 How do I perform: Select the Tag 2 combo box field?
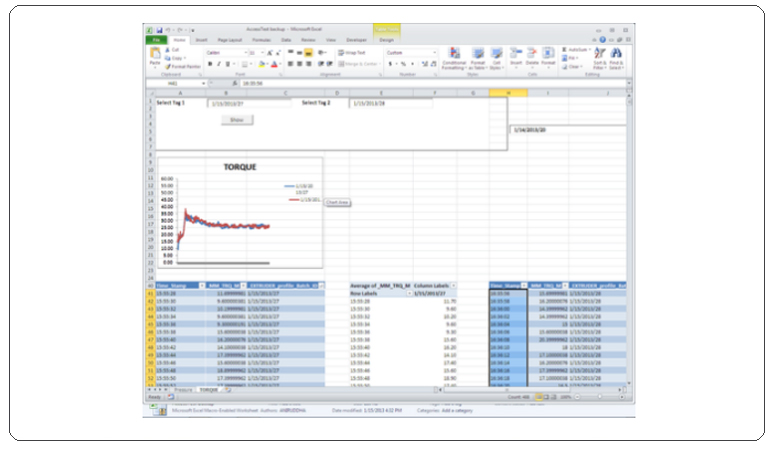click(x=391, y=104)
